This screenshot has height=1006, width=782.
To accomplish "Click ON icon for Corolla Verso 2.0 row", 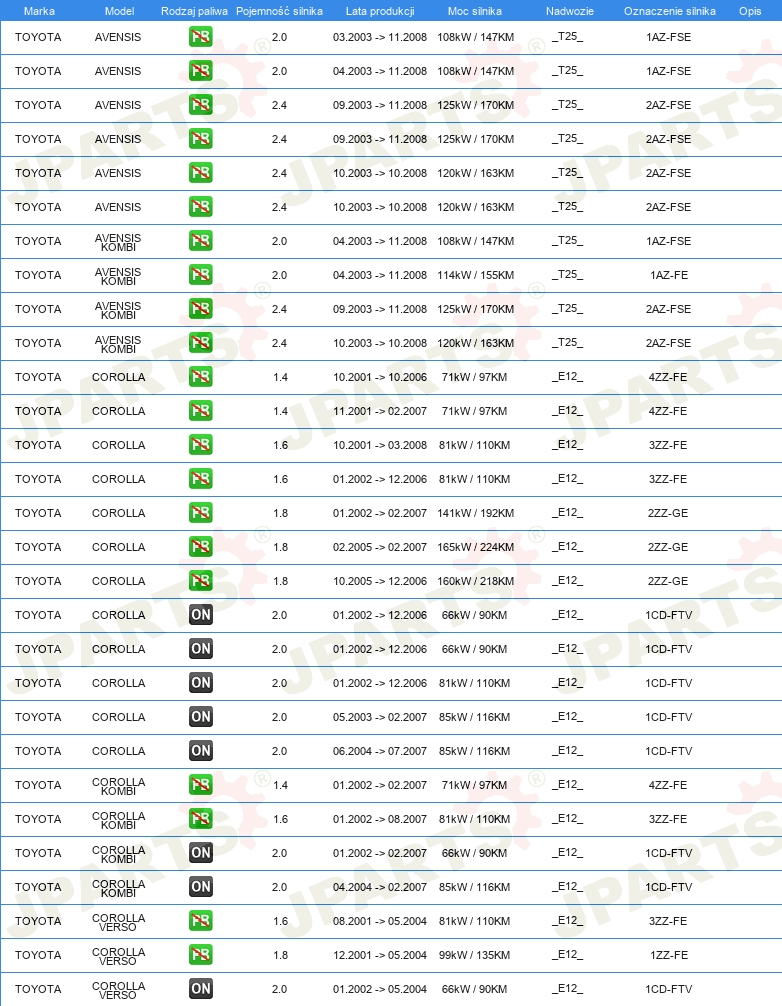I will pyautogui.click(x=201, y=989).
